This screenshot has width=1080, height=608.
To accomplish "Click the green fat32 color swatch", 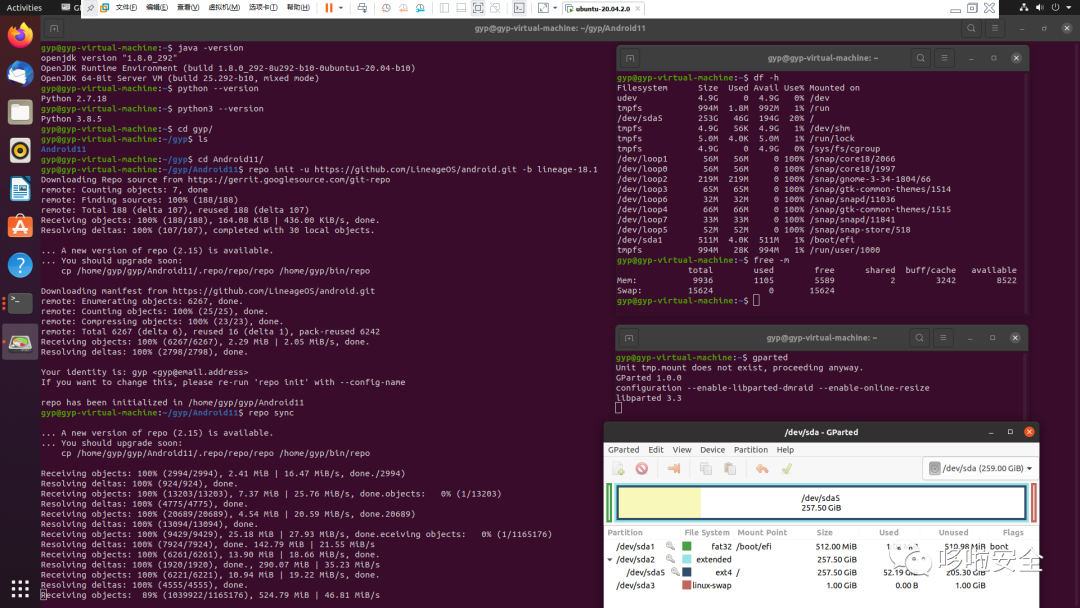I will (687, 546).
